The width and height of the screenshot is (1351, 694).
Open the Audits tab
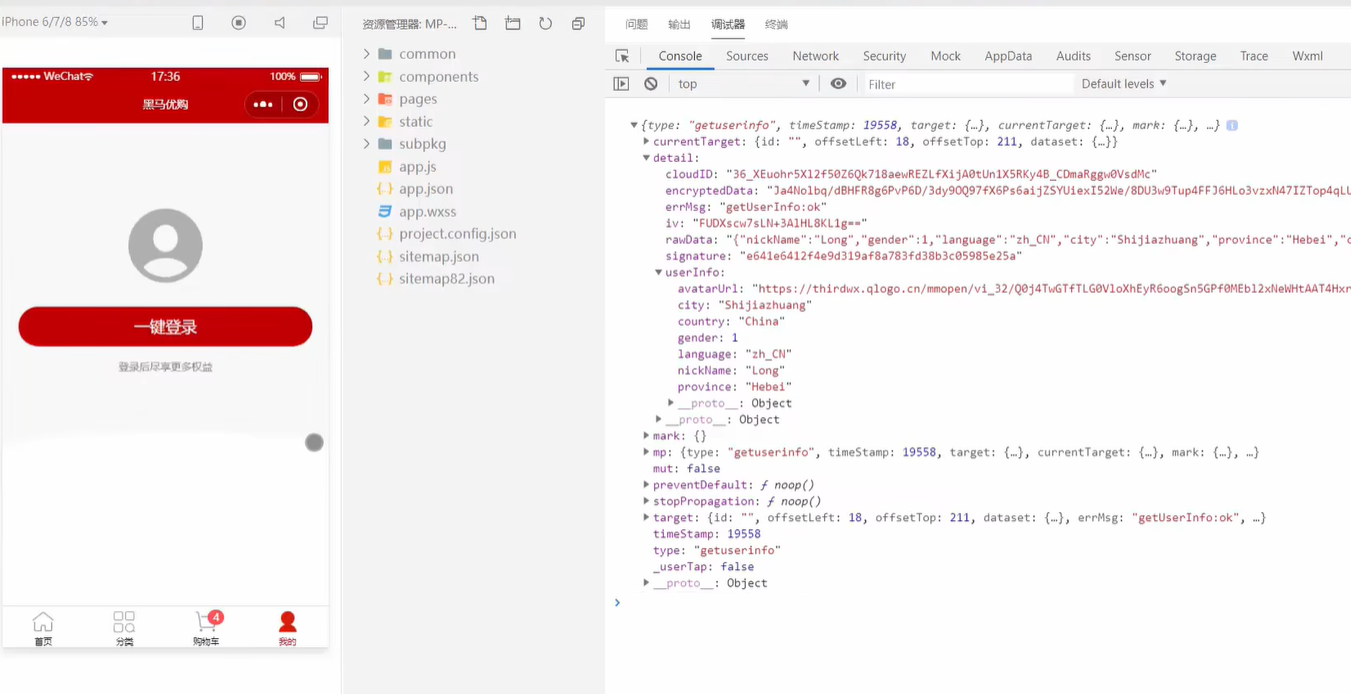1074,56
